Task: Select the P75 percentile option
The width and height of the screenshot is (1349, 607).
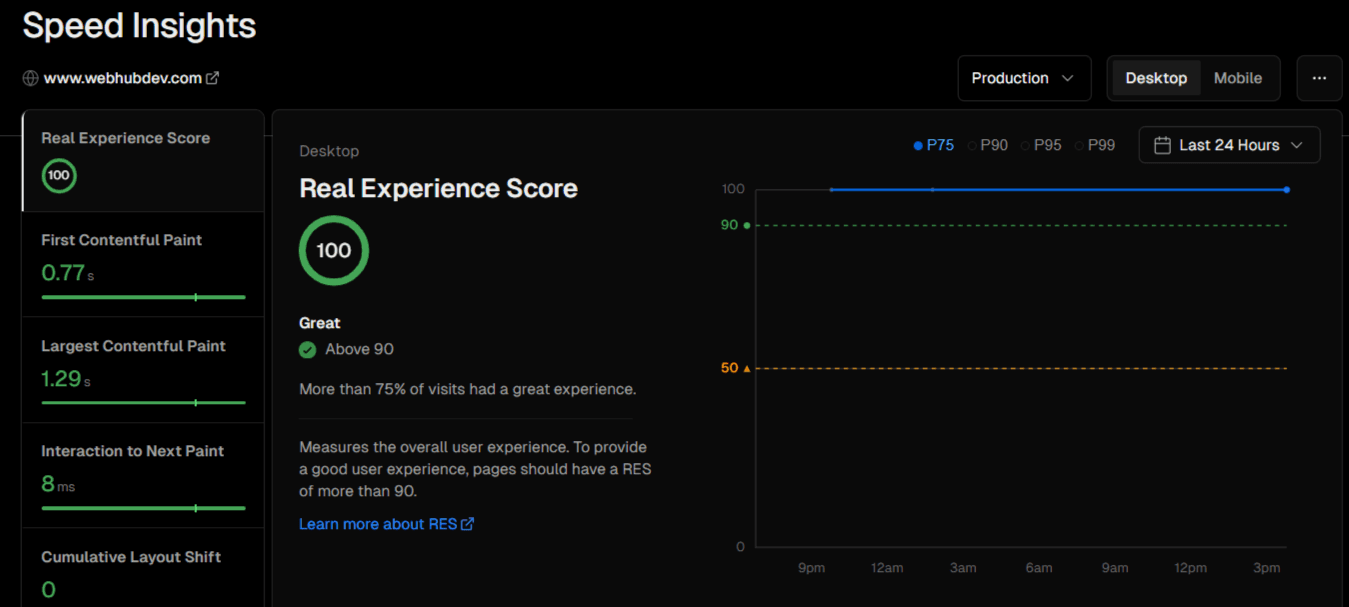Action: [x=934, y=145]
